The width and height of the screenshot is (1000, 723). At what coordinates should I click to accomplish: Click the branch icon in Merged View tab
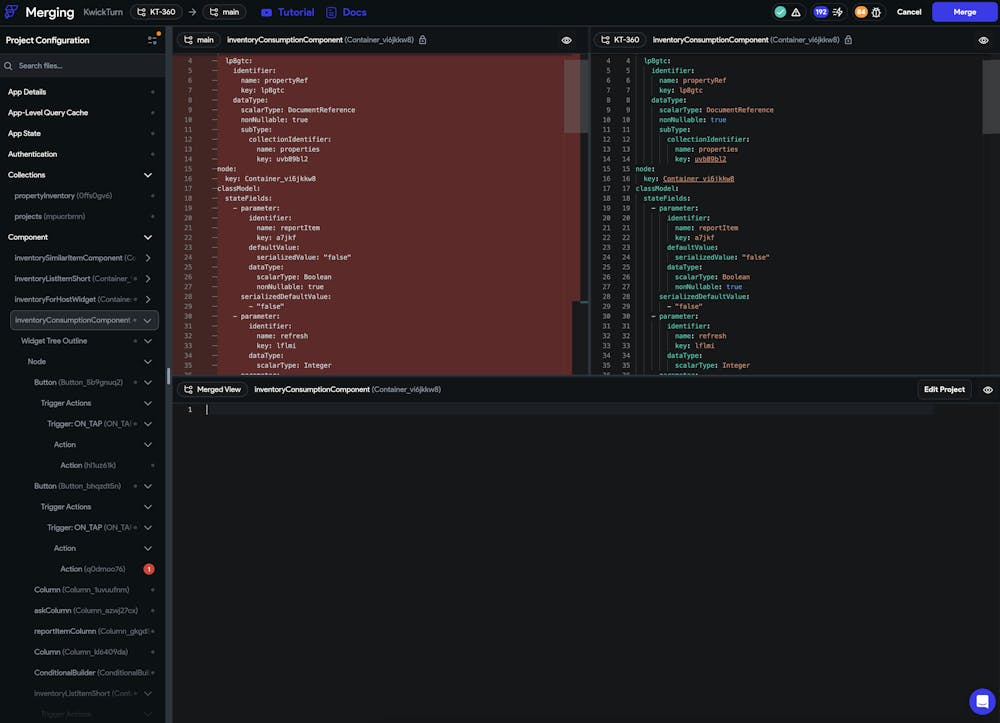(189, 390)
